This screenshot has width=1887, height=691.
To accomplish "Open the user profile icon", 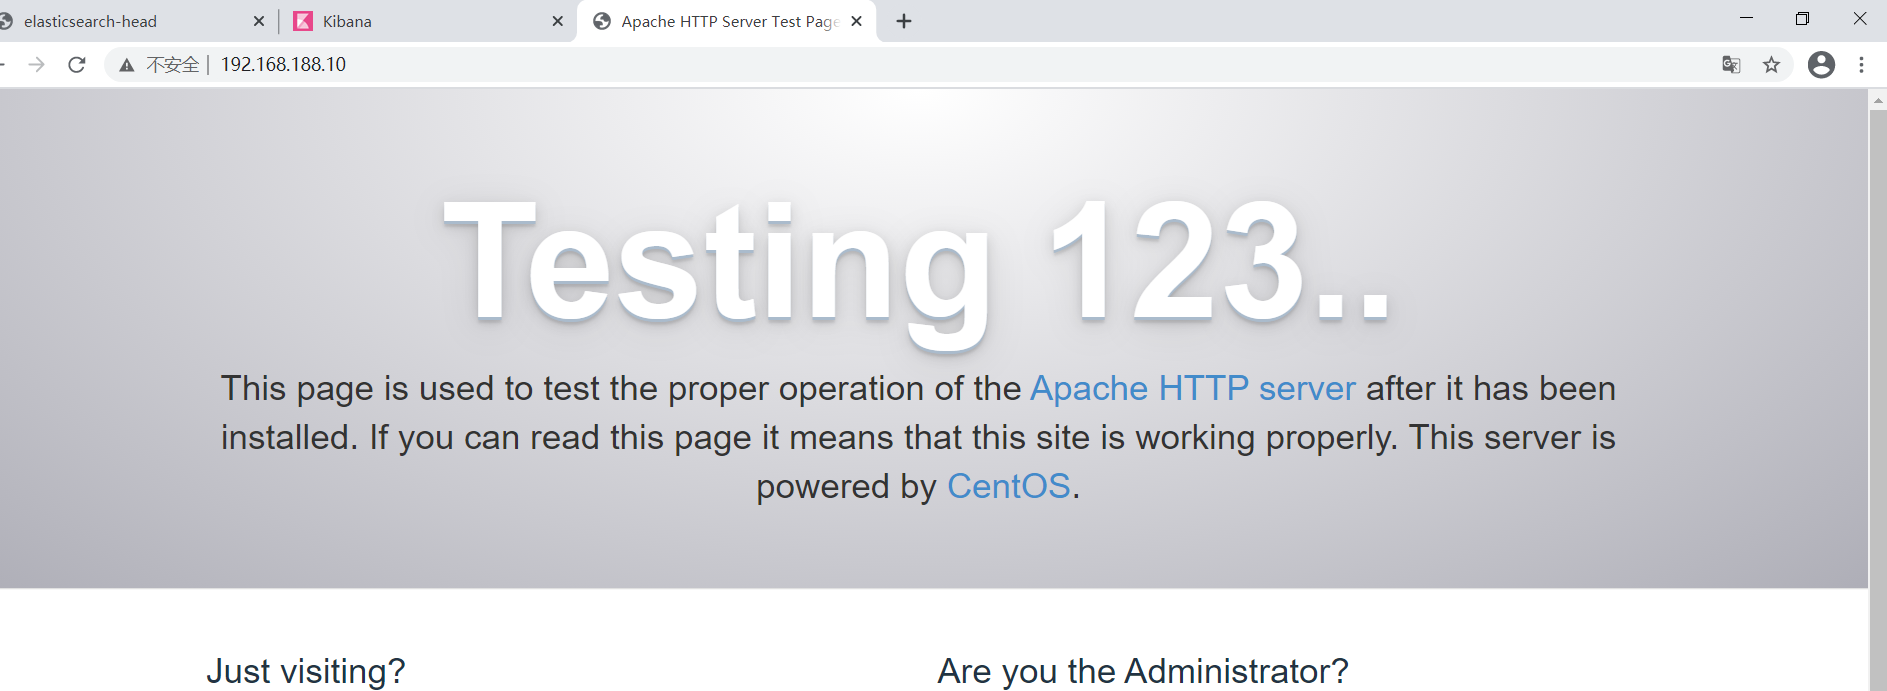I will [1822, 65].
